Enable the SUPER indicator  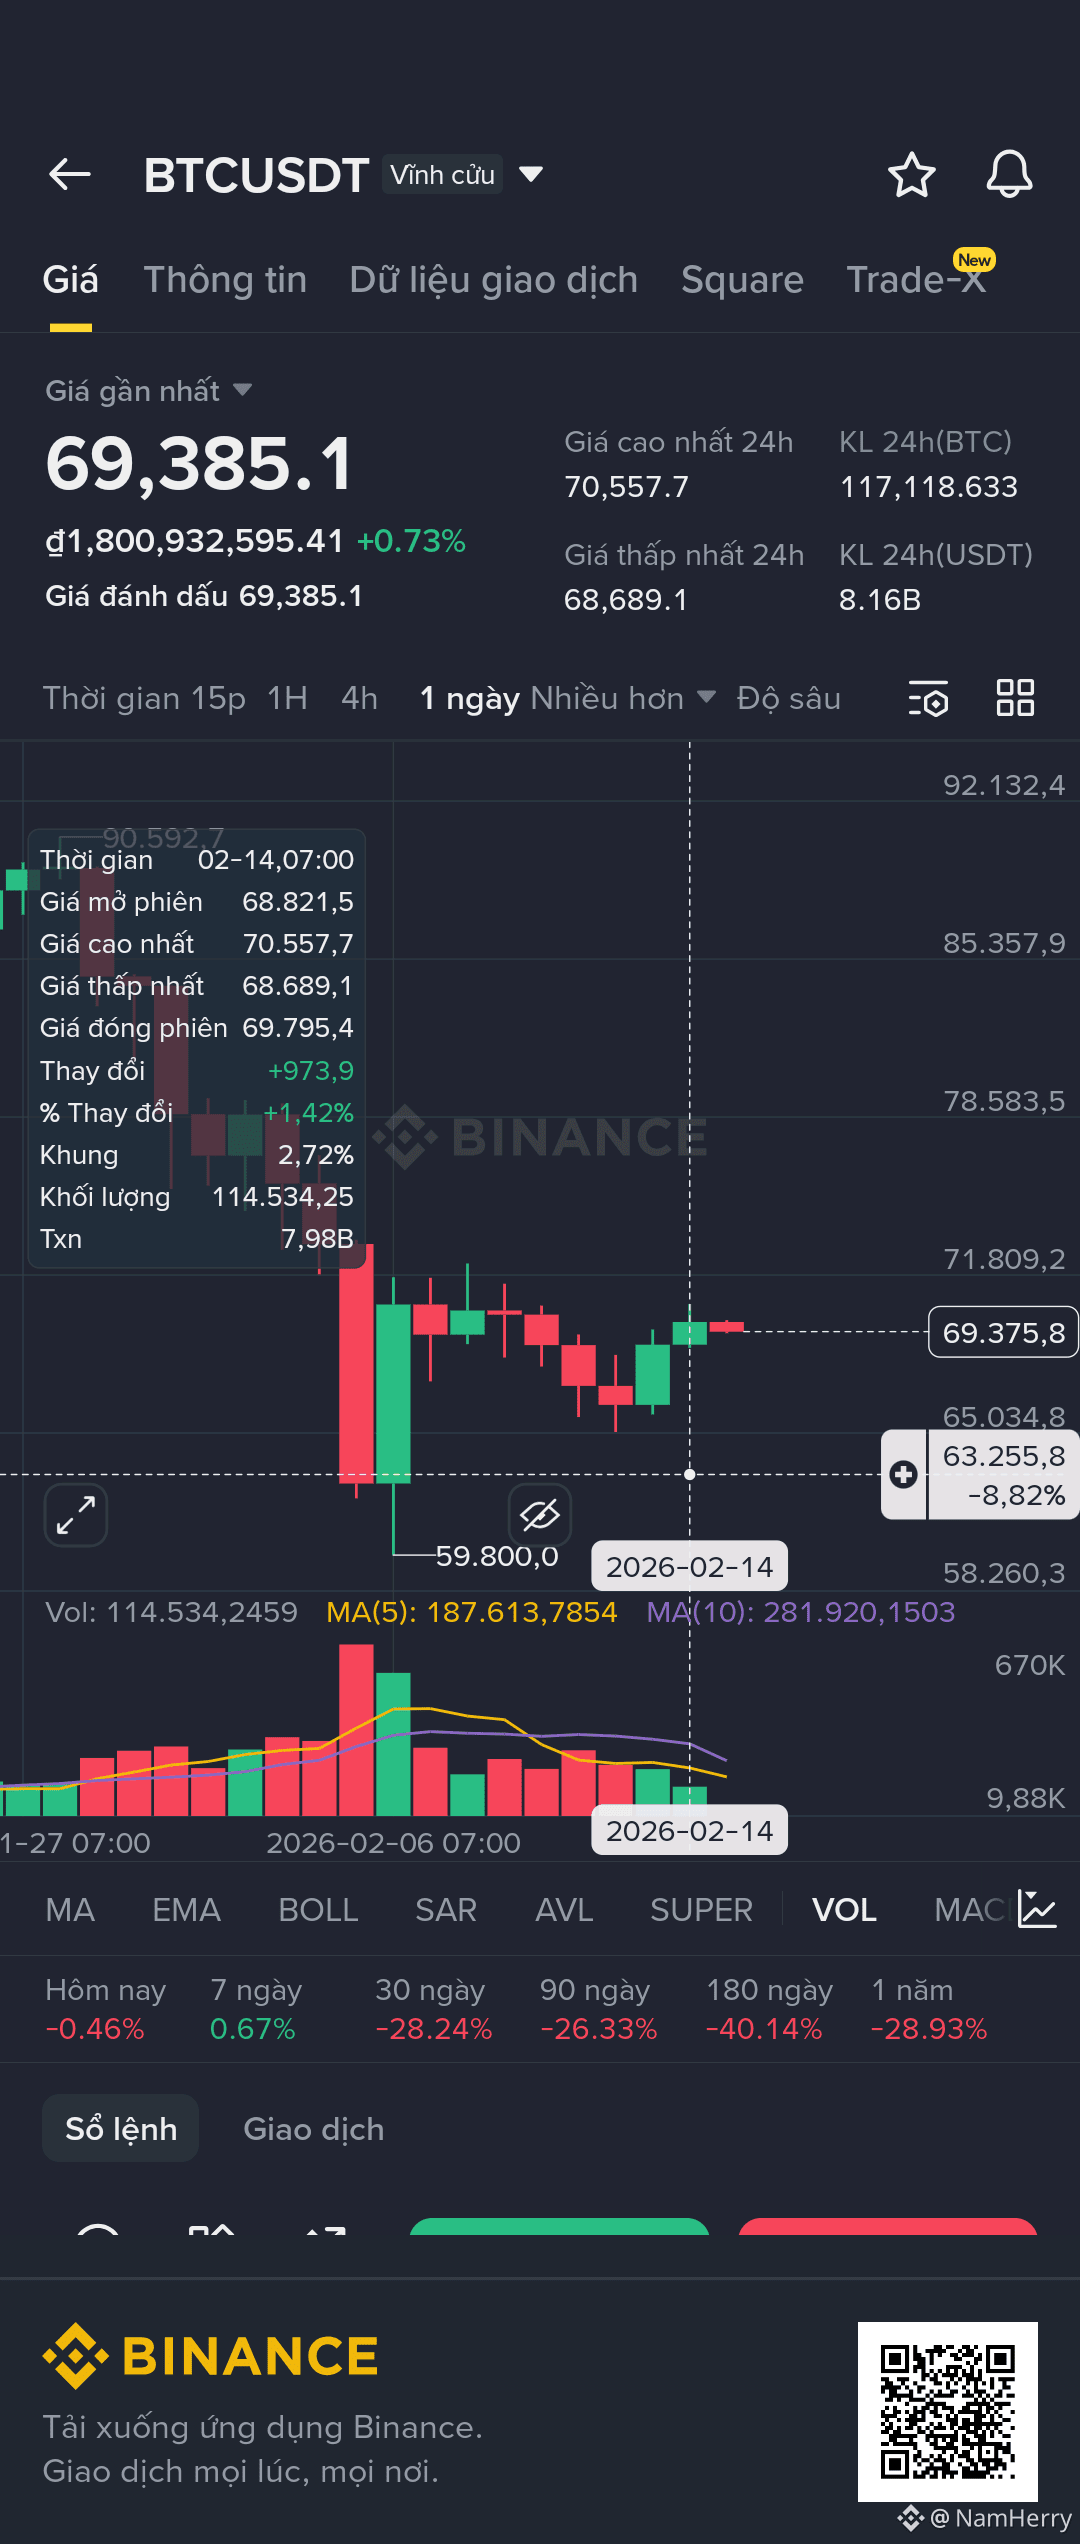(x=701, y=1910)
